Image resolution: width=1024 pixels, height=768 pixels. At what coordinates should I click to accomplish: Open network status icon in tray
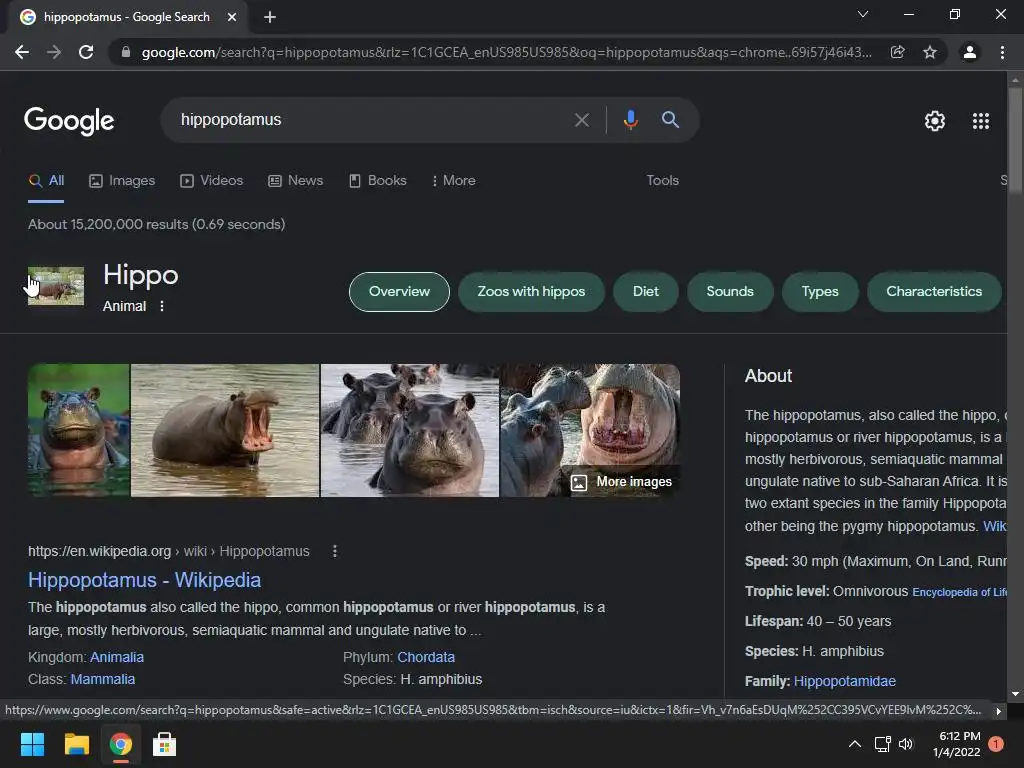882,744
